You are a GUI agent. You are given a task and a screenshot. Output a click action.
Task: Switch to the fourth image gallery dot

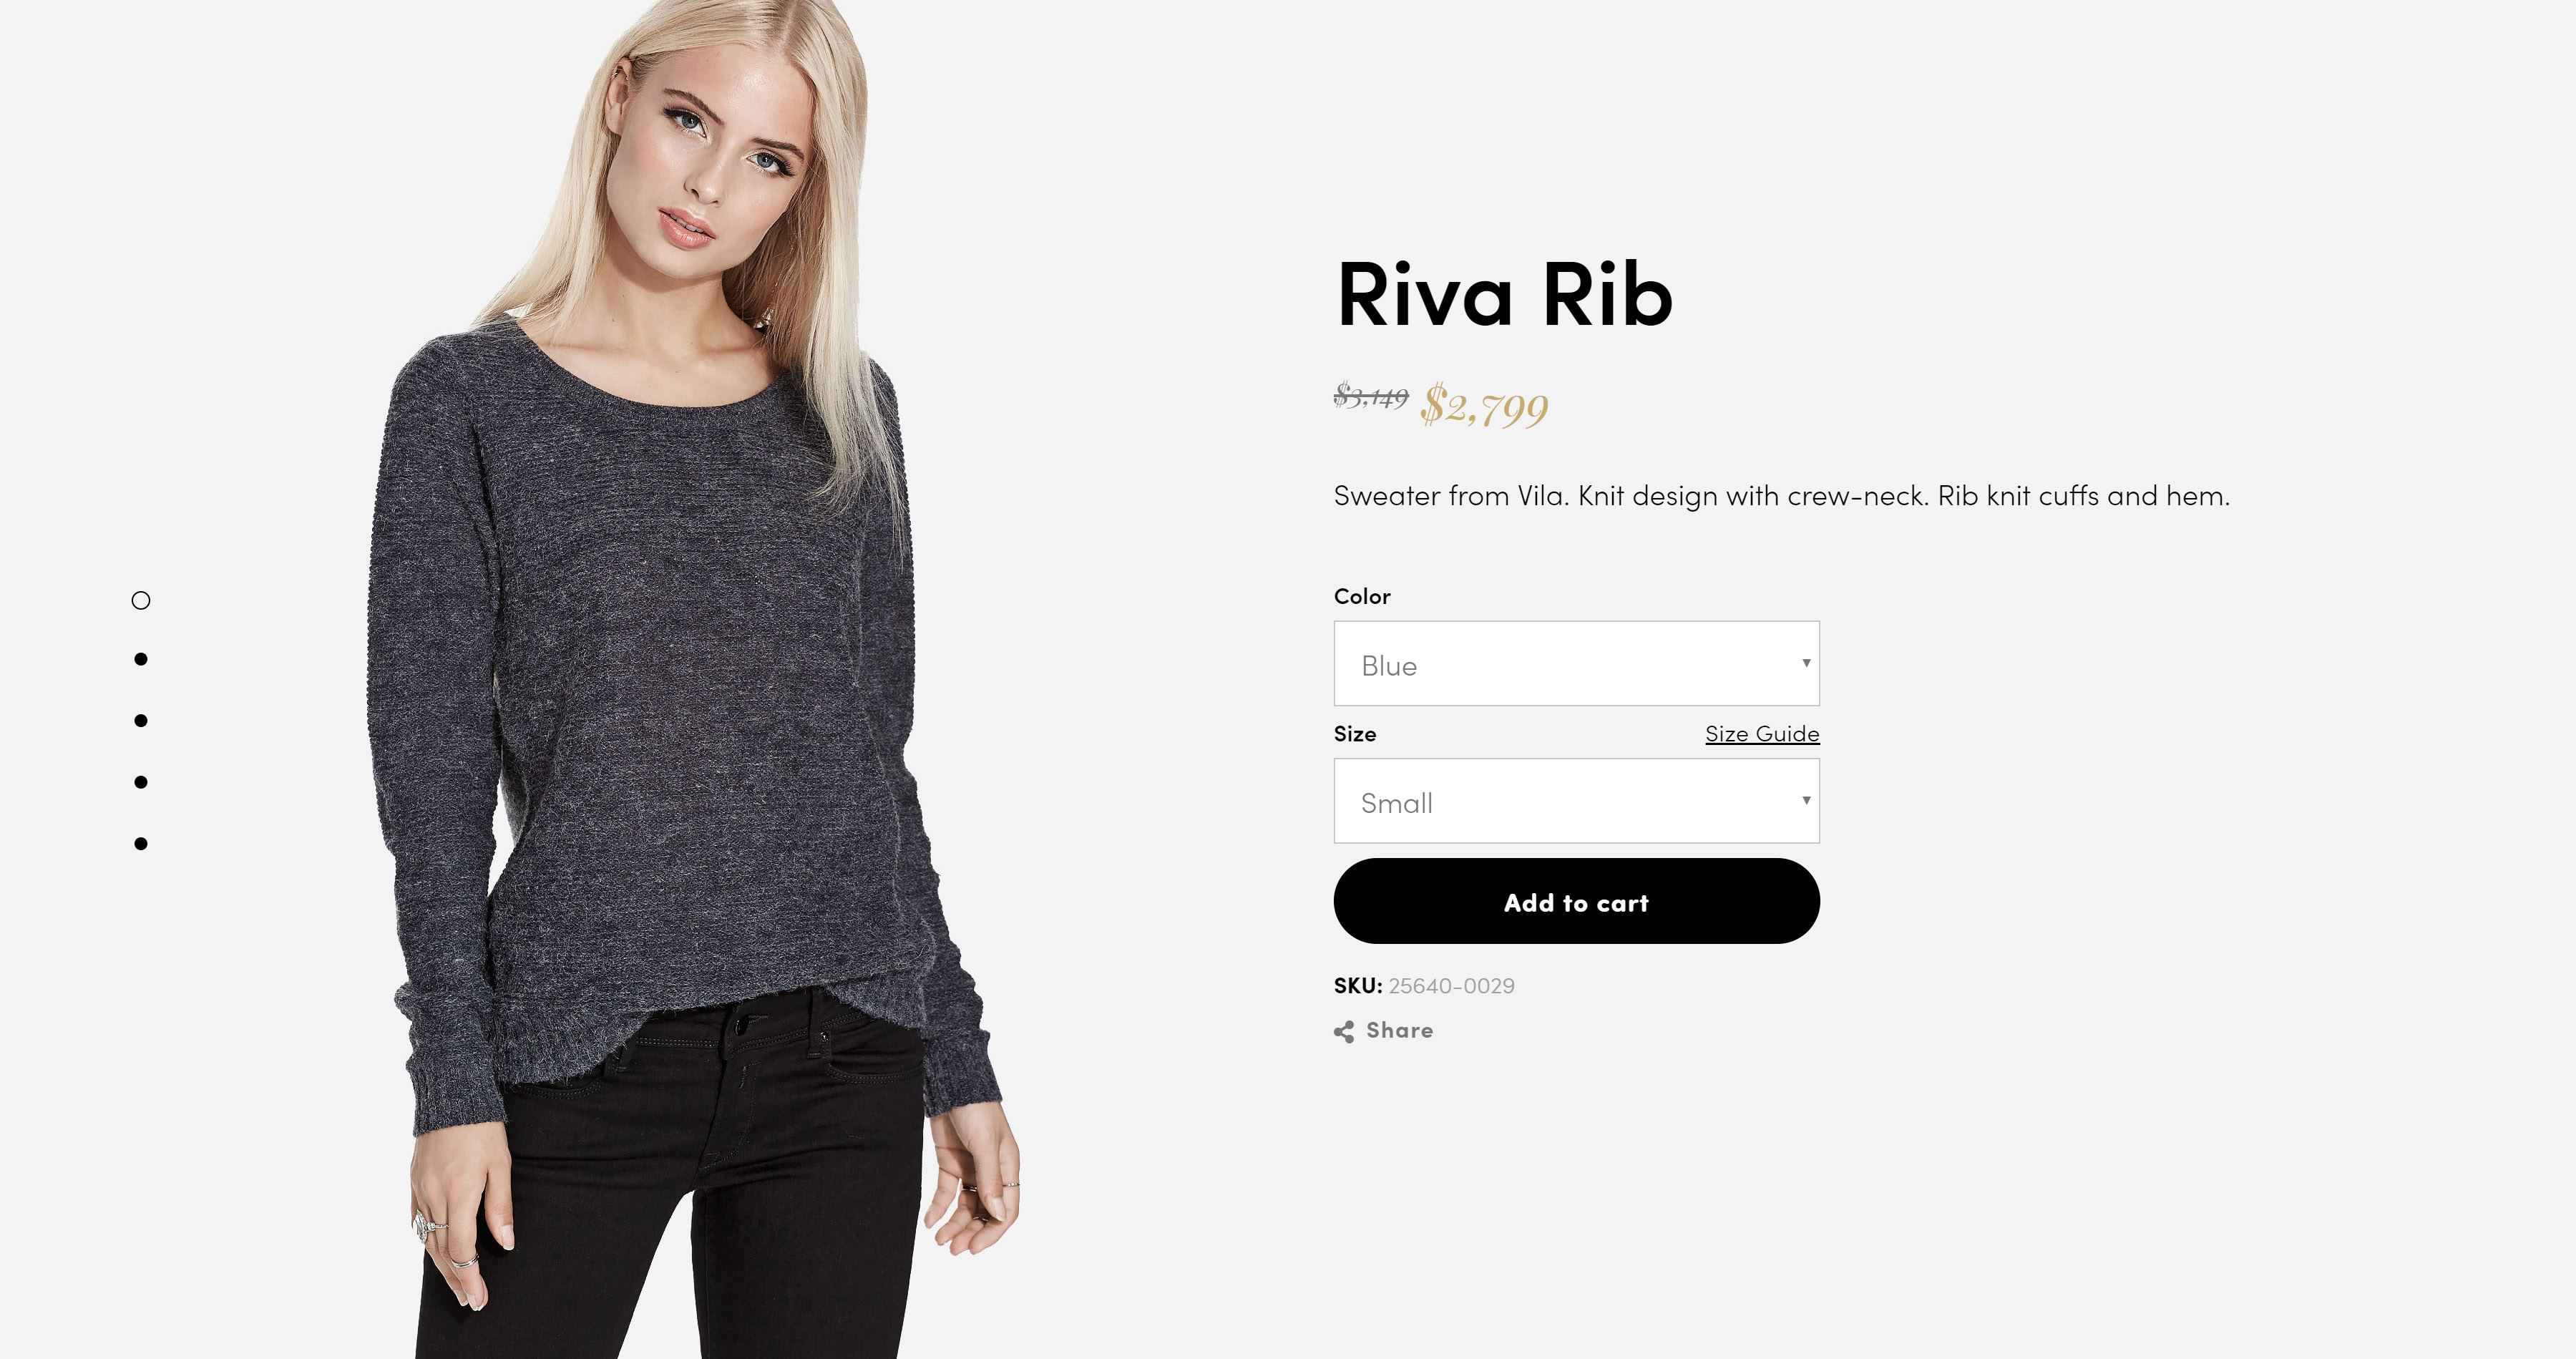pos(141,782)
